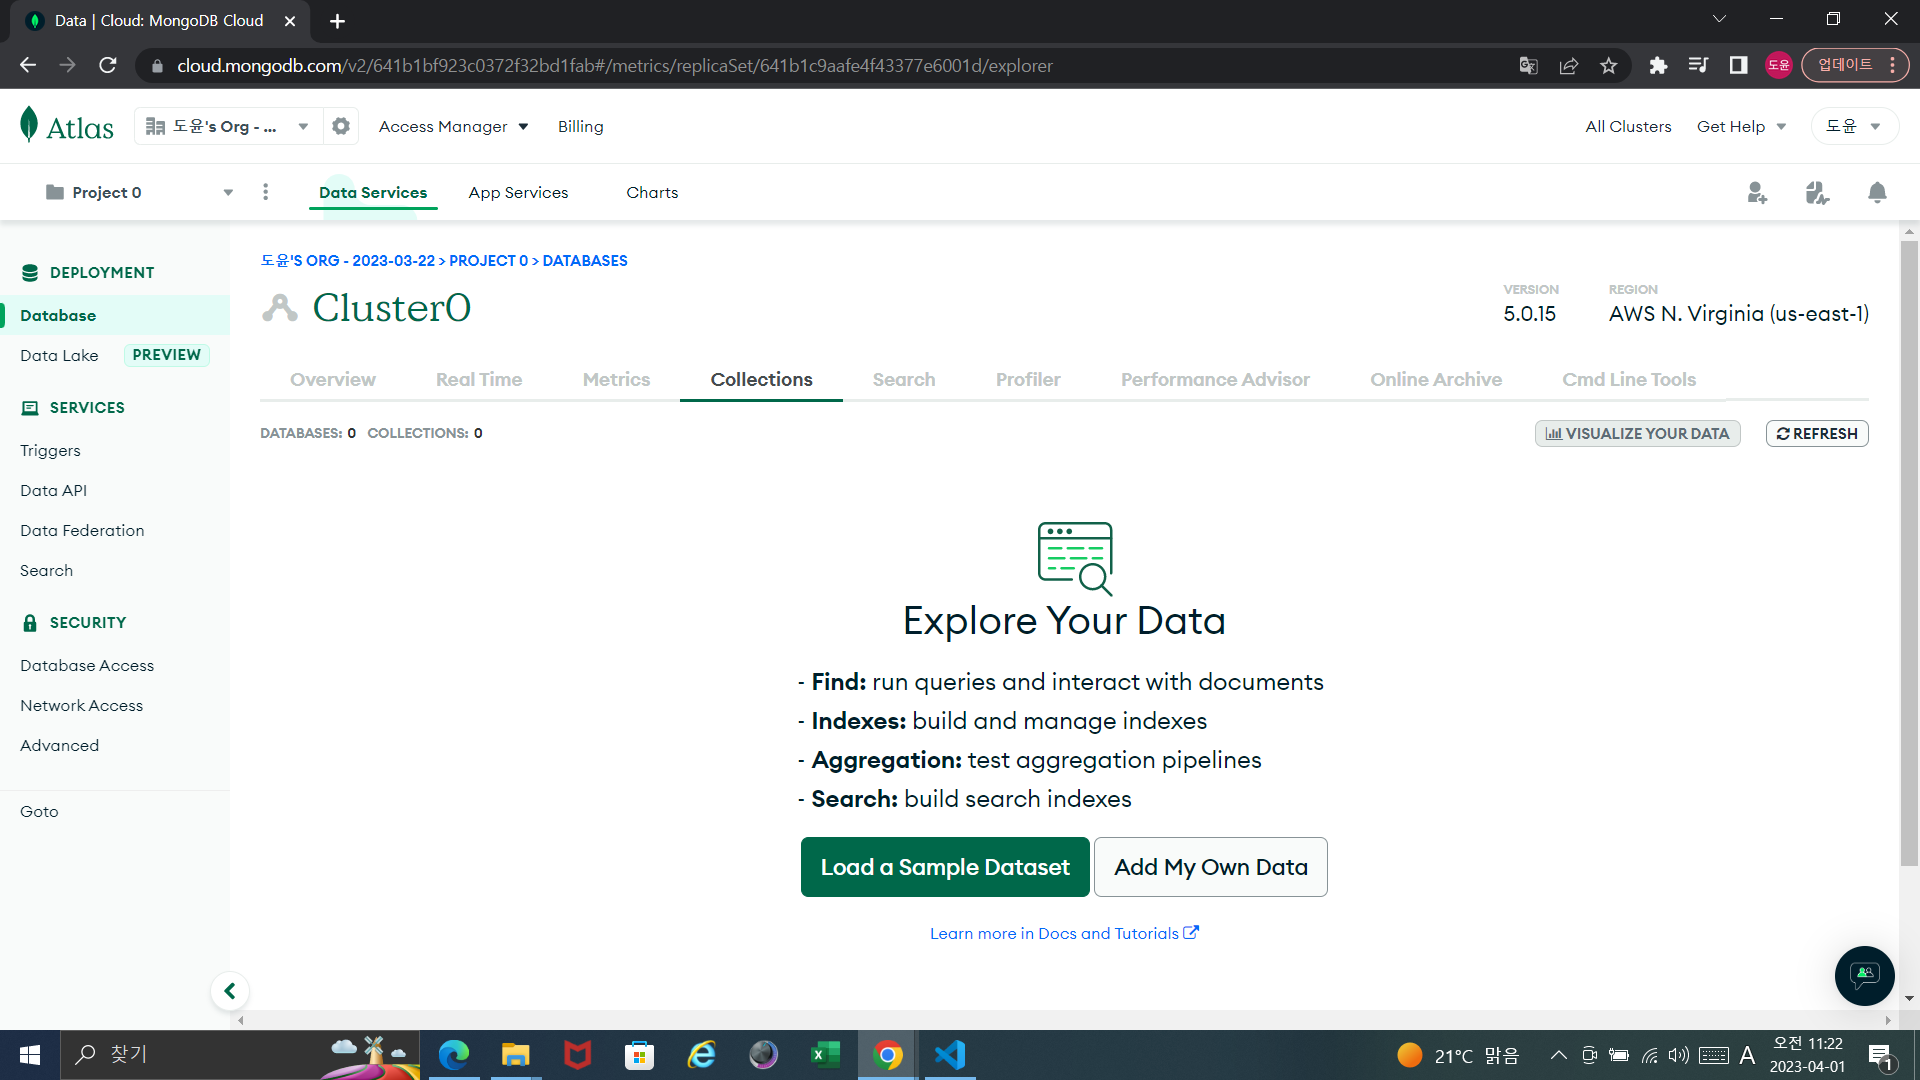This screenshot has width=1920, height=1080.
Task: Open the project activity feed icon
Action: (1817, 193)
